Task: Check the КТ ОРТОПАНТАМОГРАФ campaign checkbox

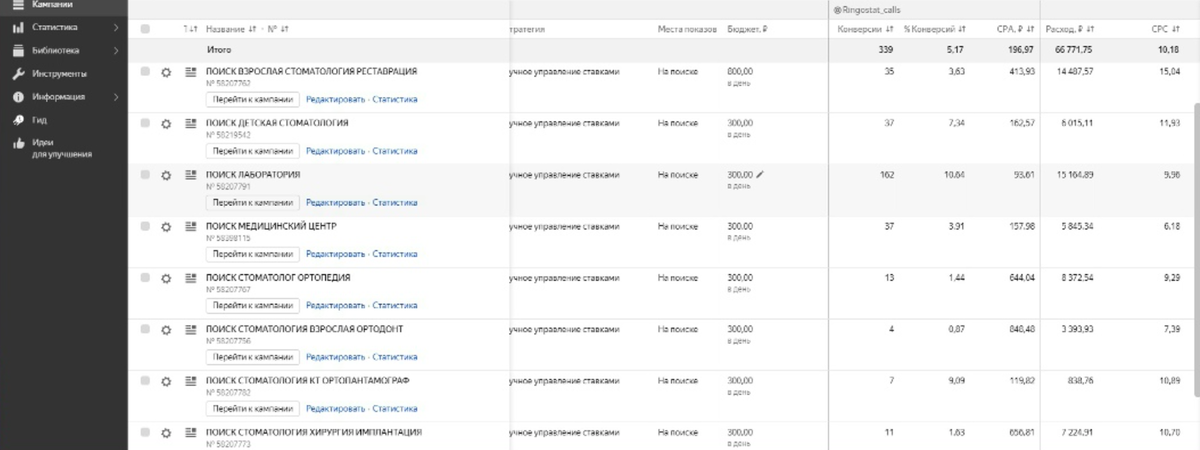Action: click(145, 381)
